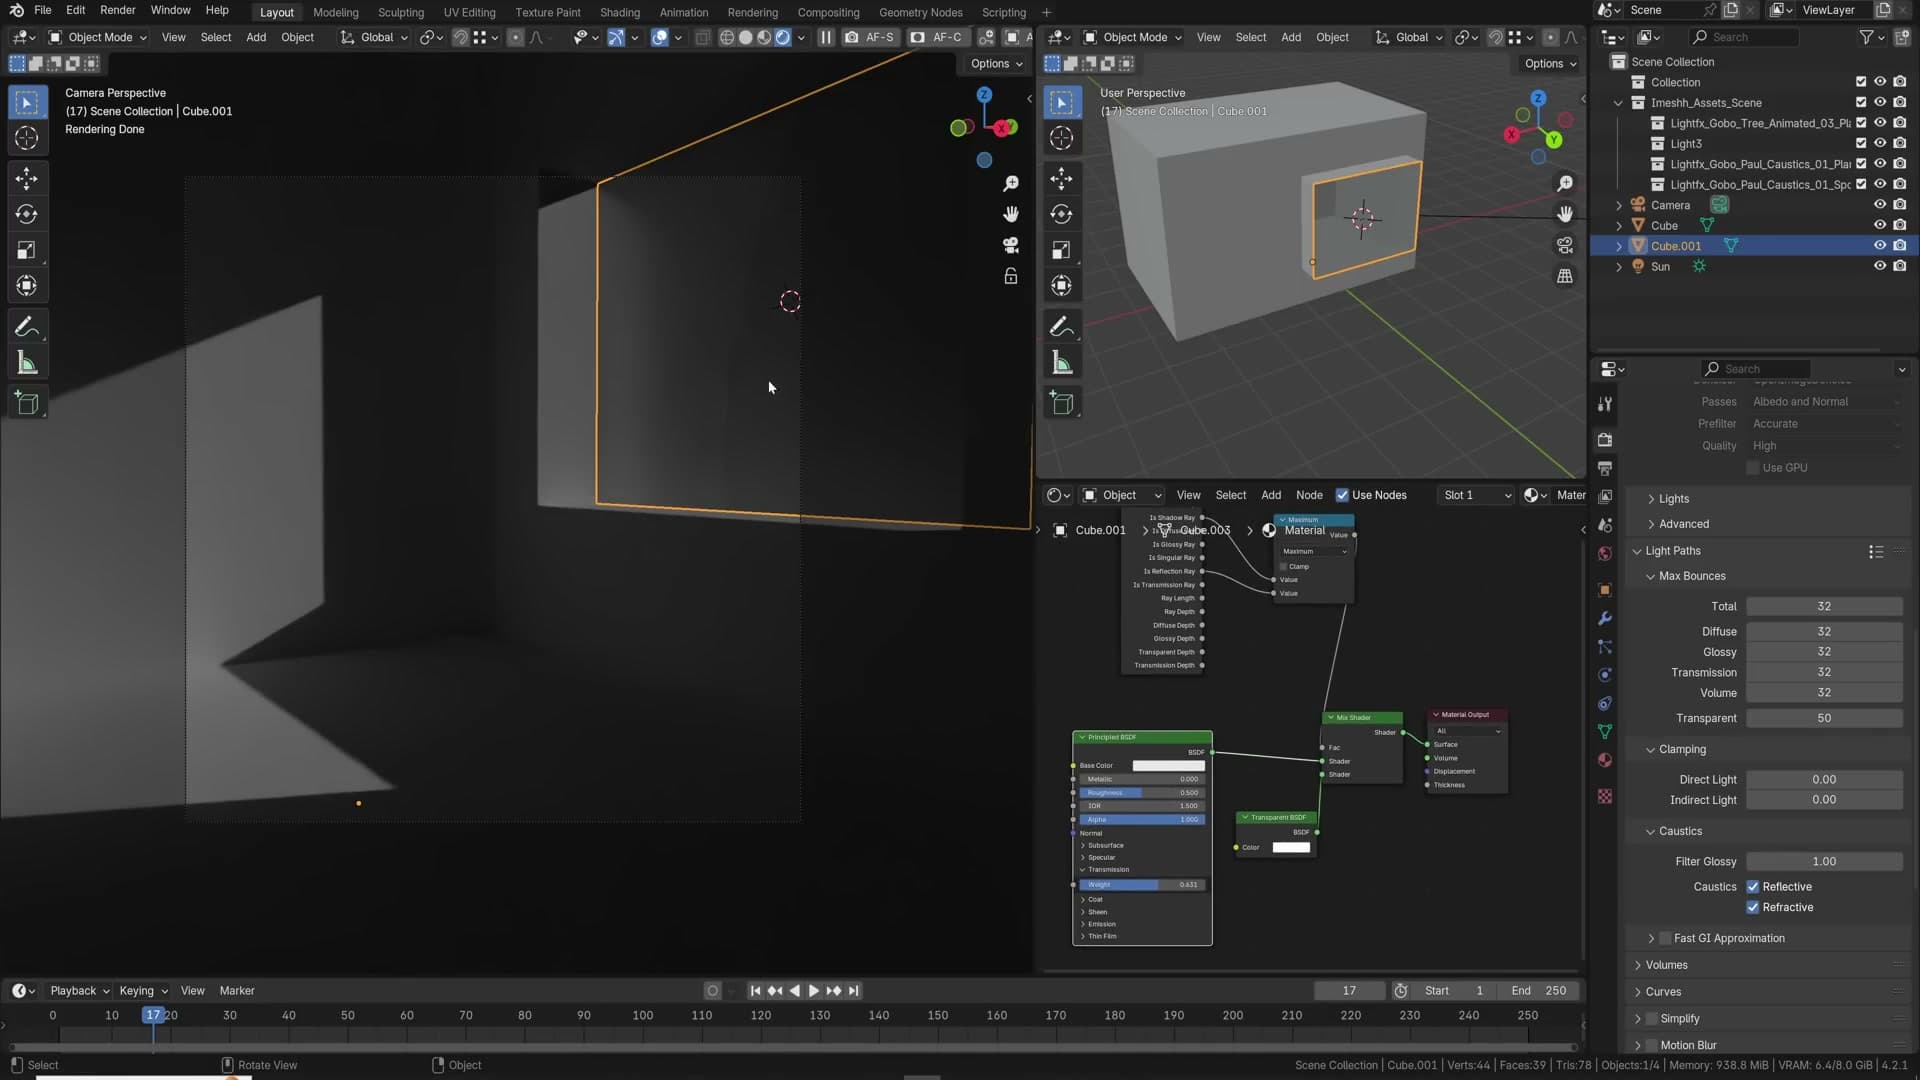Expand Cube.001 in the outliner
This screenshot has width=1920, height=1080.
(1619, 246)
